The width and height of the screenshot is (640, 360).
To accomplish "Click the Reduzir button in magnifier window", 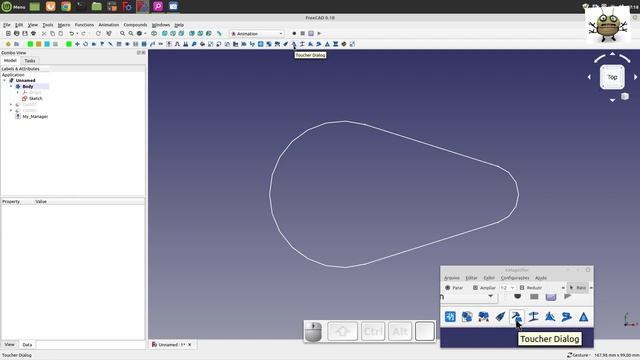I will pos(531,288).
